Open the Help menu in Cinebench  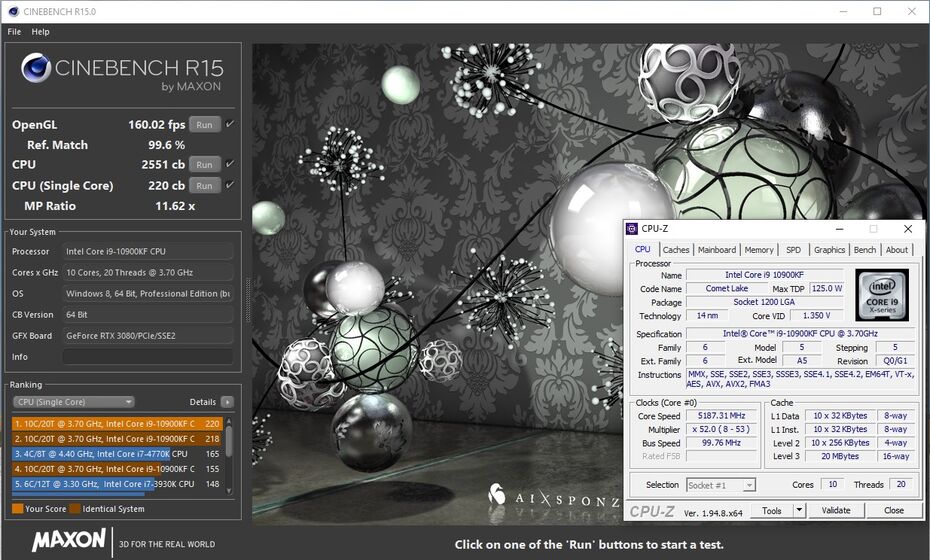pyautogui.click(x=40, y=31)
